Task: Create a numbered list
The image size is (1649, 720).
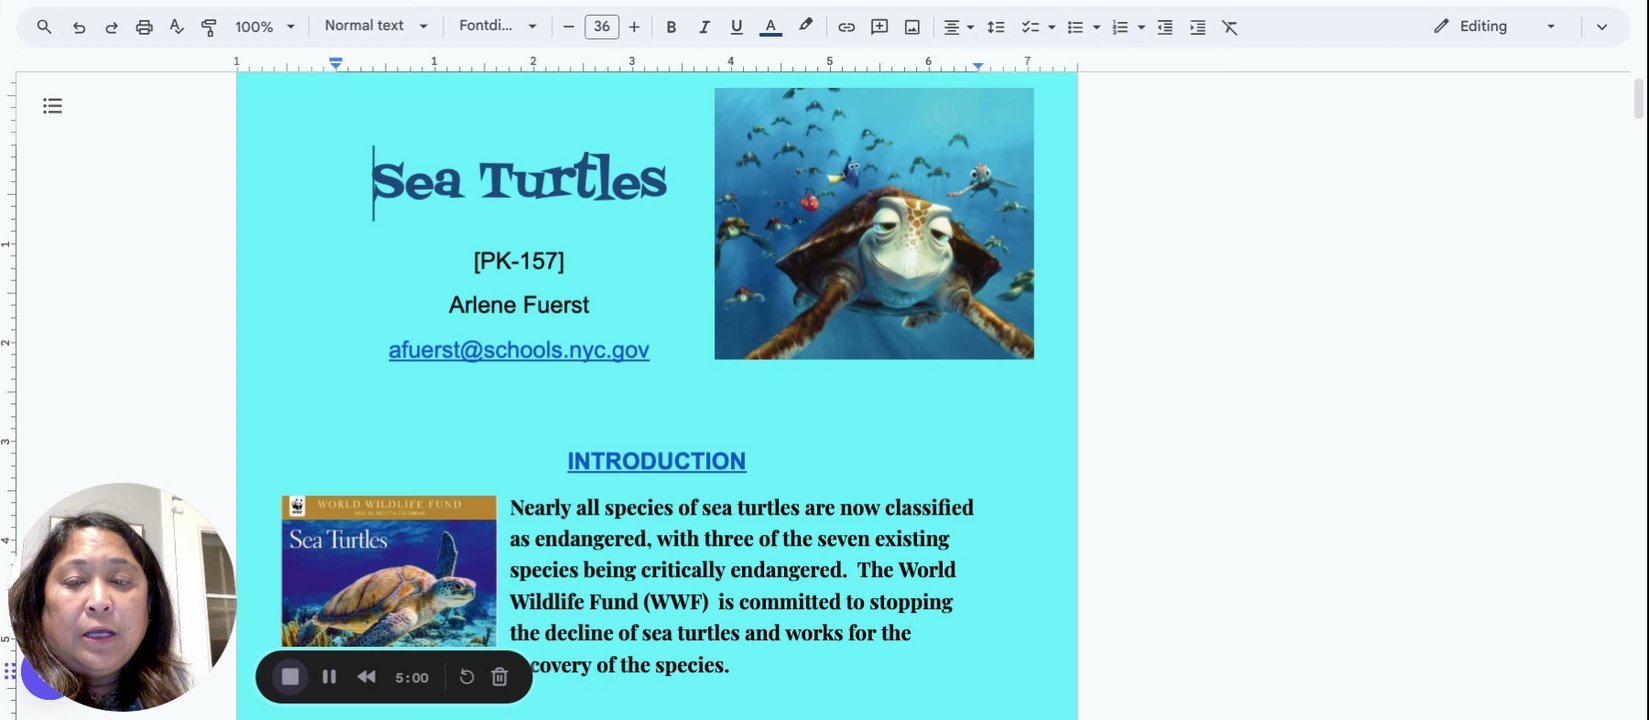Action: 1120,27
